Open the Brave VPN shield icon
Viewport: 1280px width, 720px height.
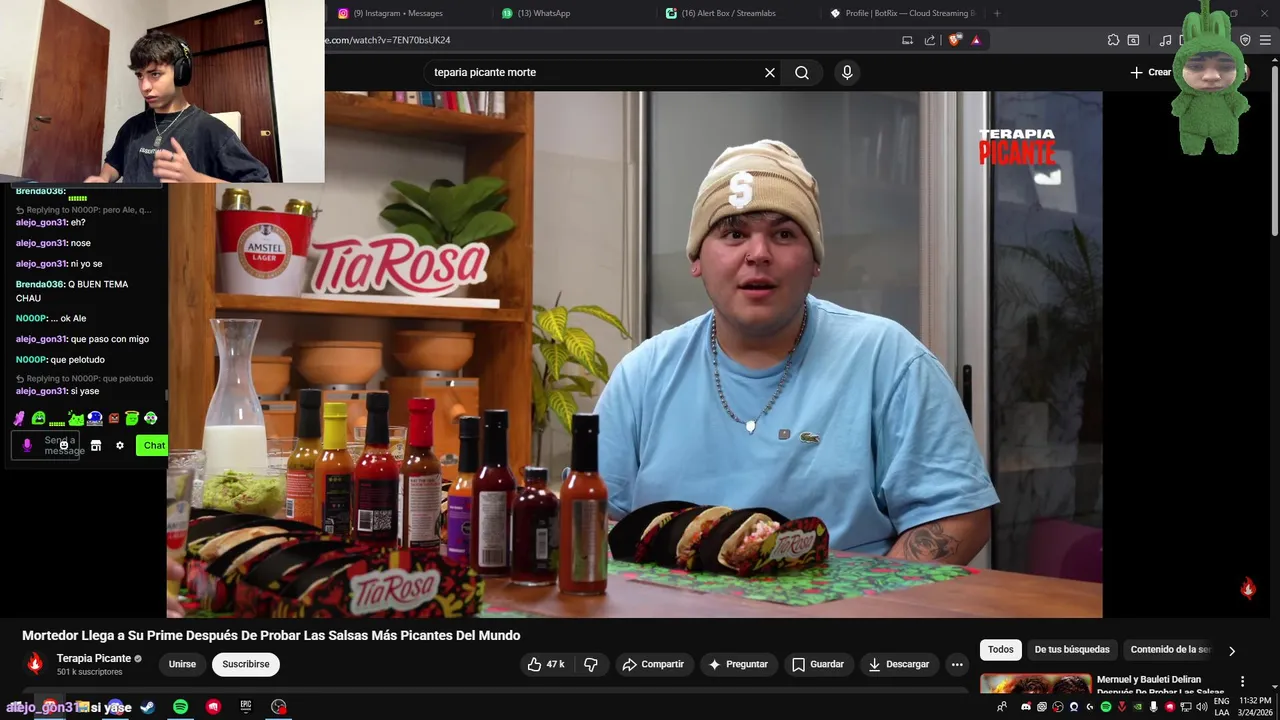pos(1245,40)
